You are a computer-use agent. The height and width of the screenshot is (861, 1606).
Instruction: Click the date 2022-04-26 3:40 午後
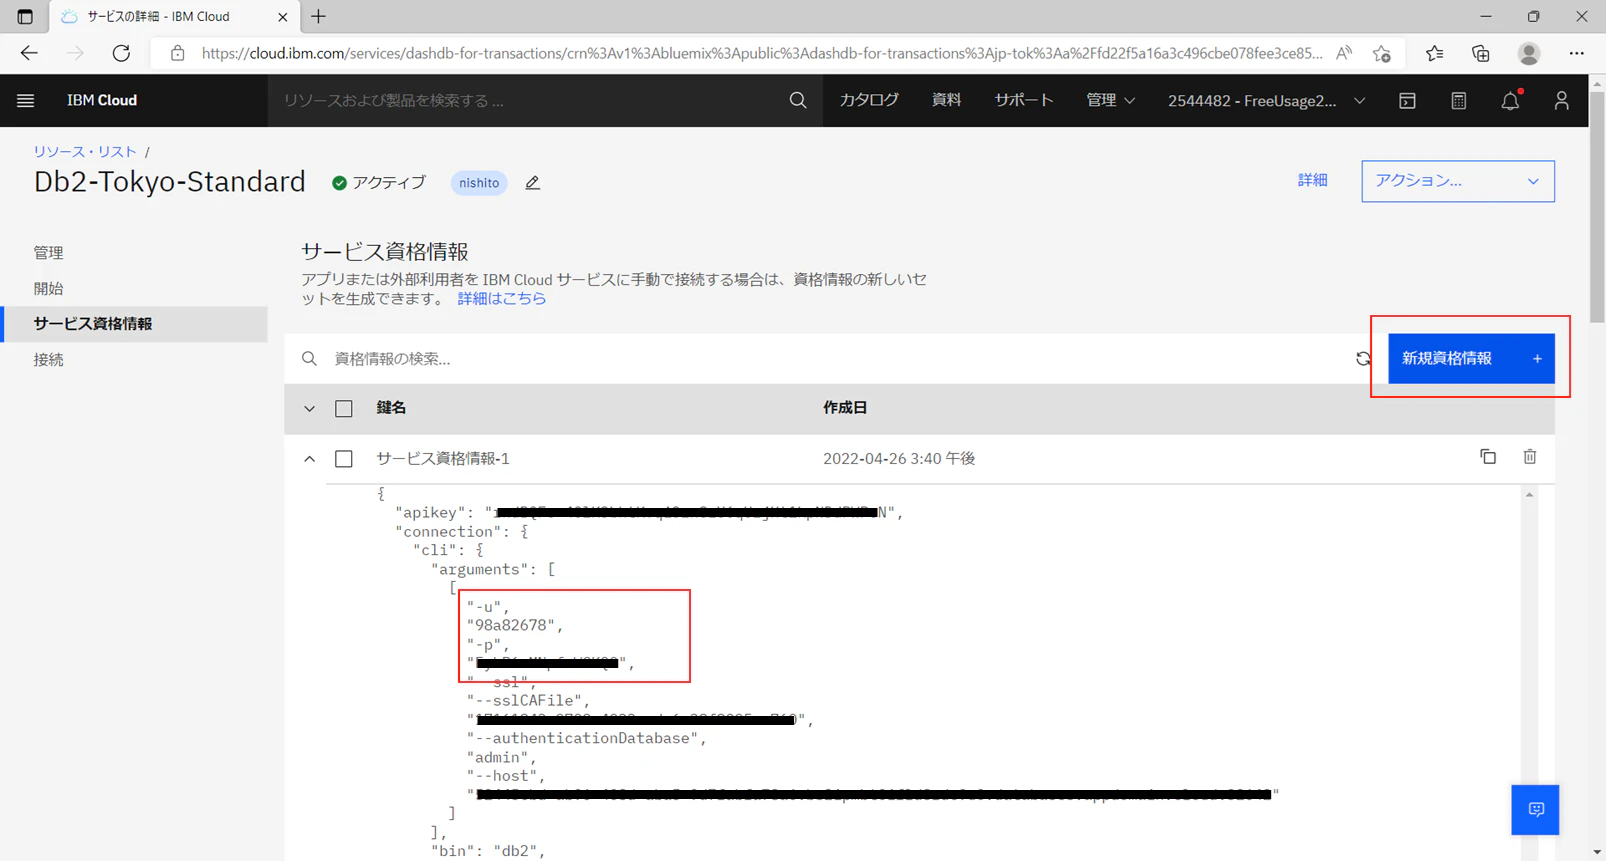tap(899, 458)
